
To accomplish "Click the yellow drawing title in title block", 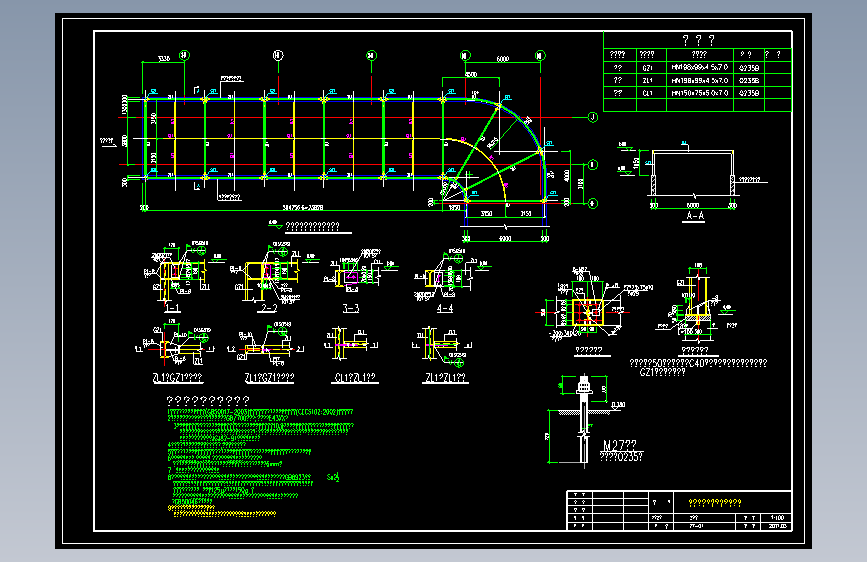I will coord(714,503).
